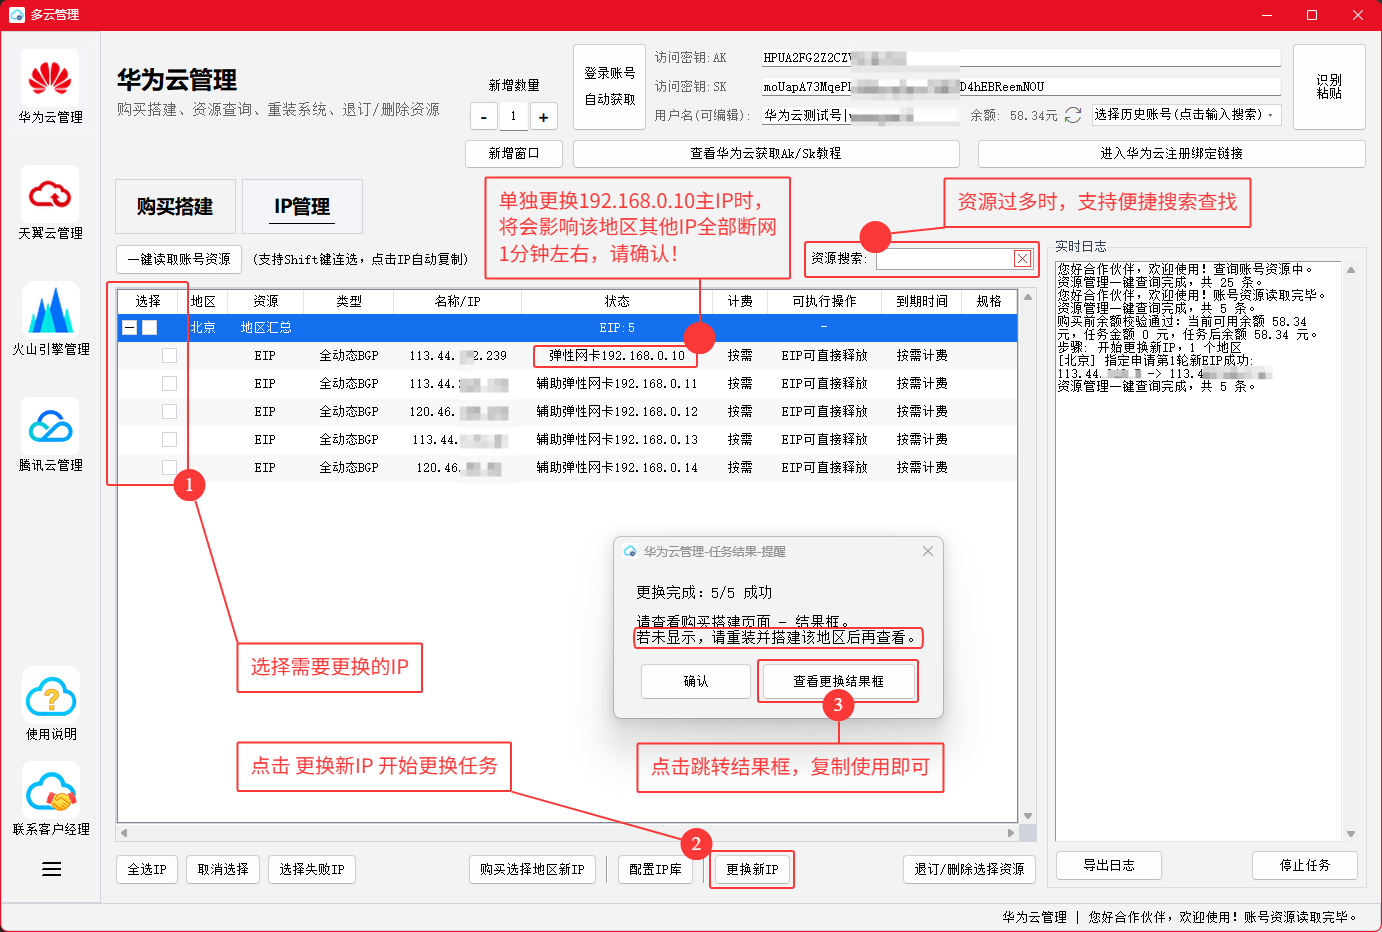Check the box for EIP row 192.168.0.14
The height and width of the screenshot is (932, 1382).
pos(169,467)
